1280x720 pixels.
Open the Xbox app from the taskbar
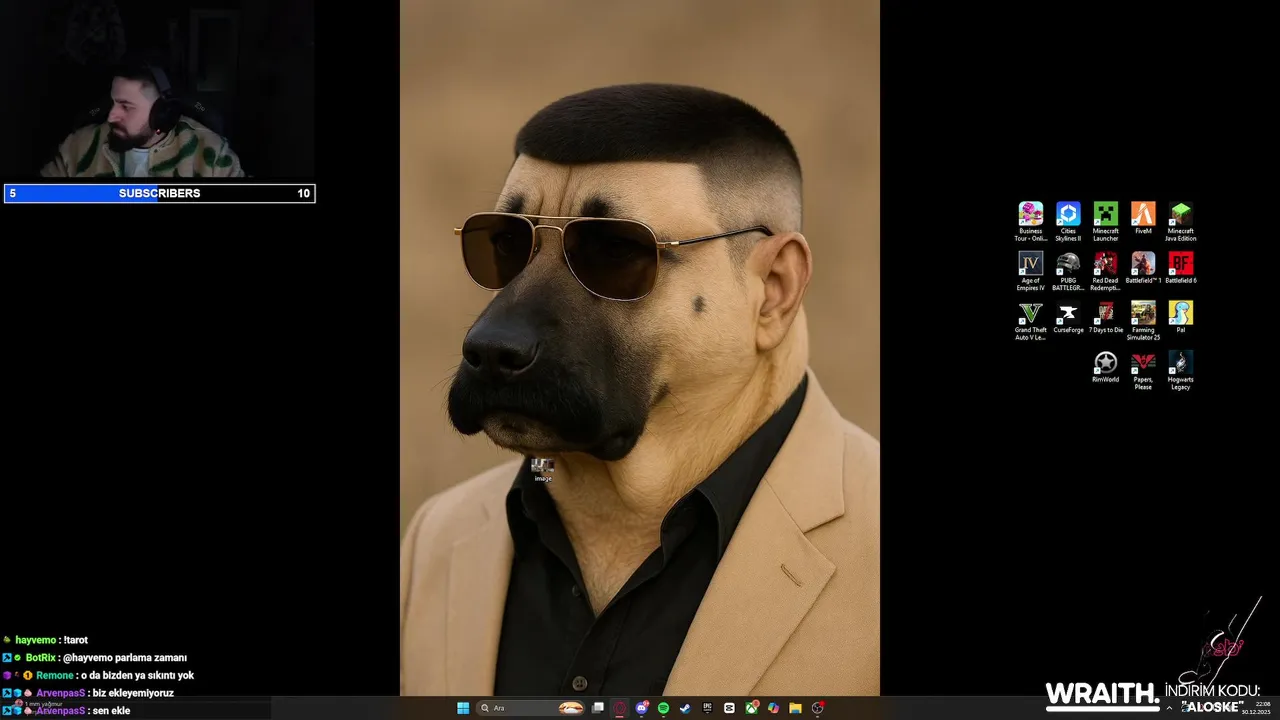[x=752, y=708]
